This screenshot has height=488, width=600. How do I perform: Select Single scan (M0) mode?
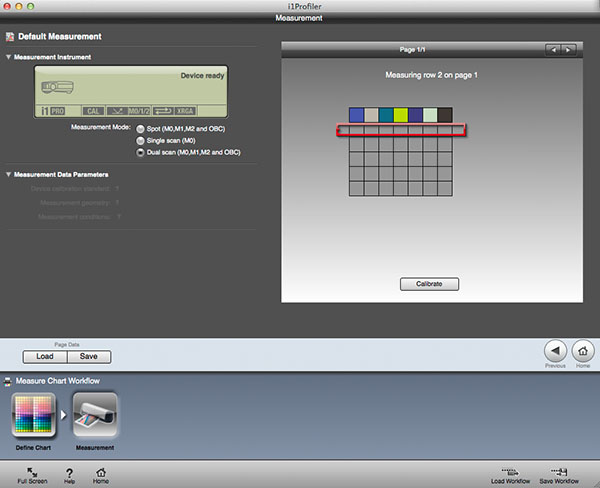click(x=140, y=141)
